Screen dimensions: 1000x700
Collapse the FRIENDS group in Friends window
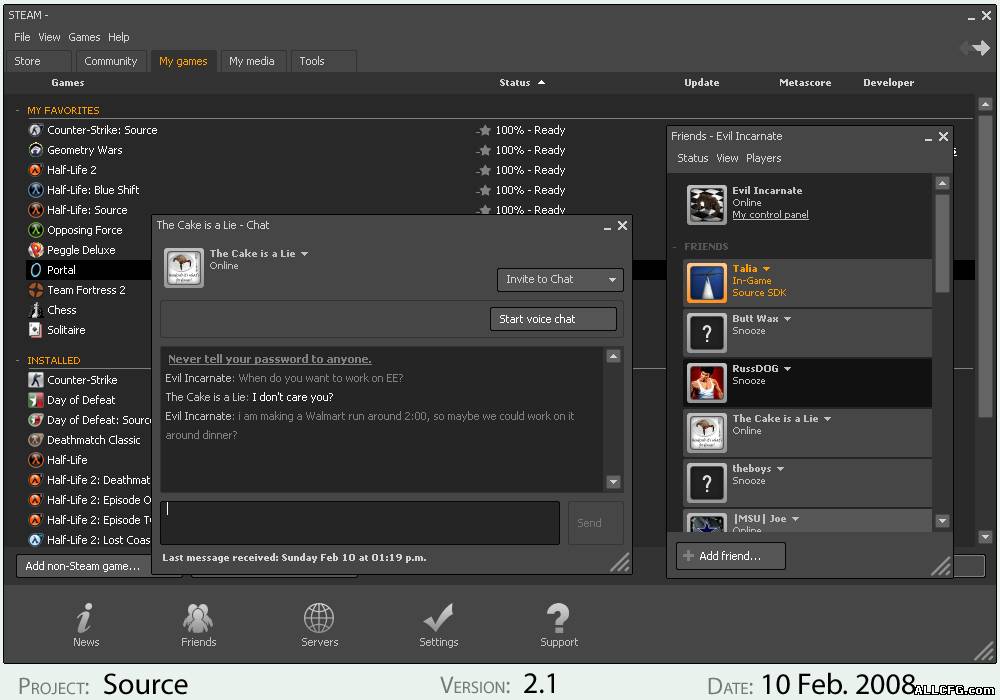pos(675,247)
